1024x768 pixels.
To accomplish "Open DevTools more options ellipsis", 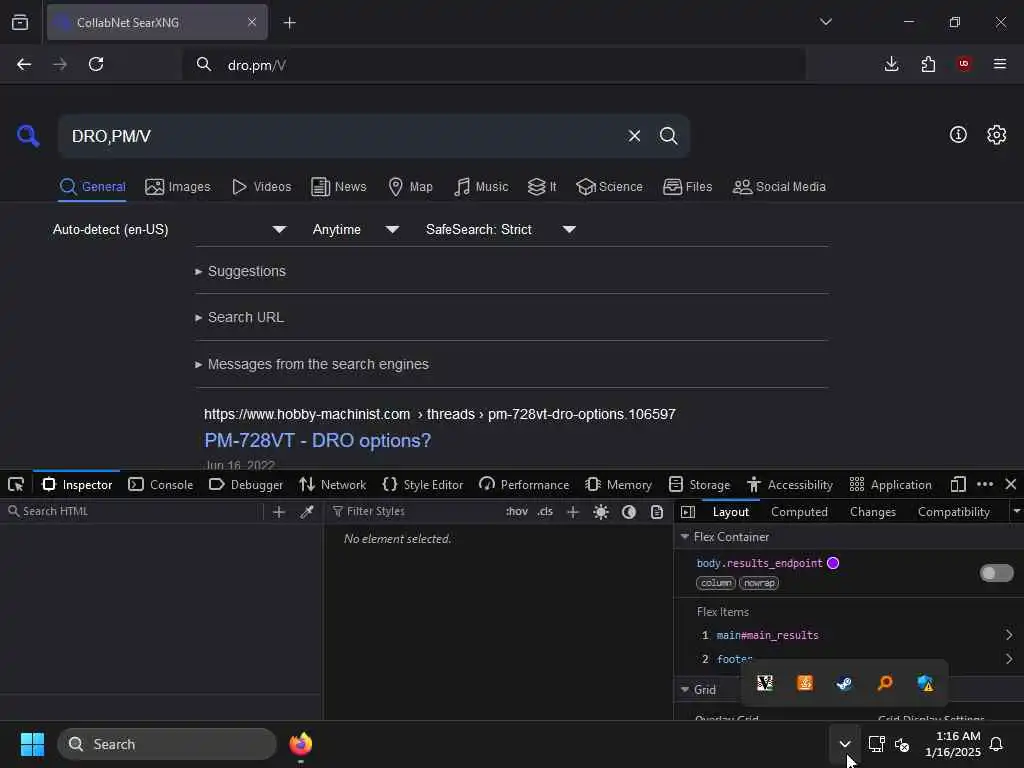I will (985, 484).
